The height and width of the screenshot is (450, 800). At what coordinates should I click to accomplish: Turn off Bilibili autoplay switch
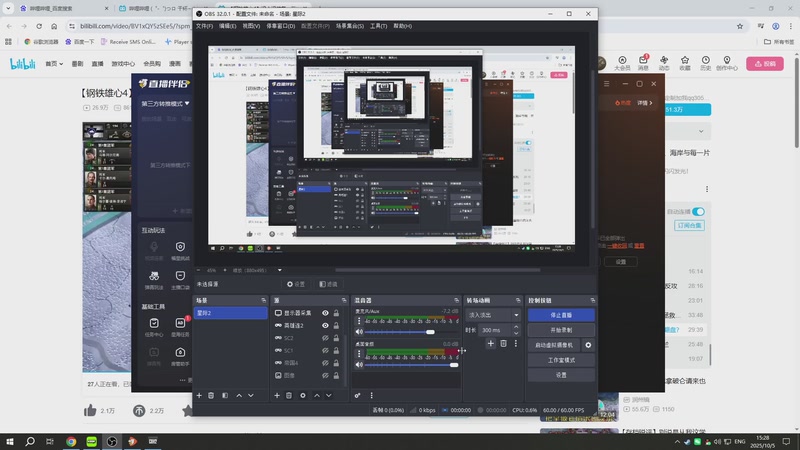[x=698, y=211]
